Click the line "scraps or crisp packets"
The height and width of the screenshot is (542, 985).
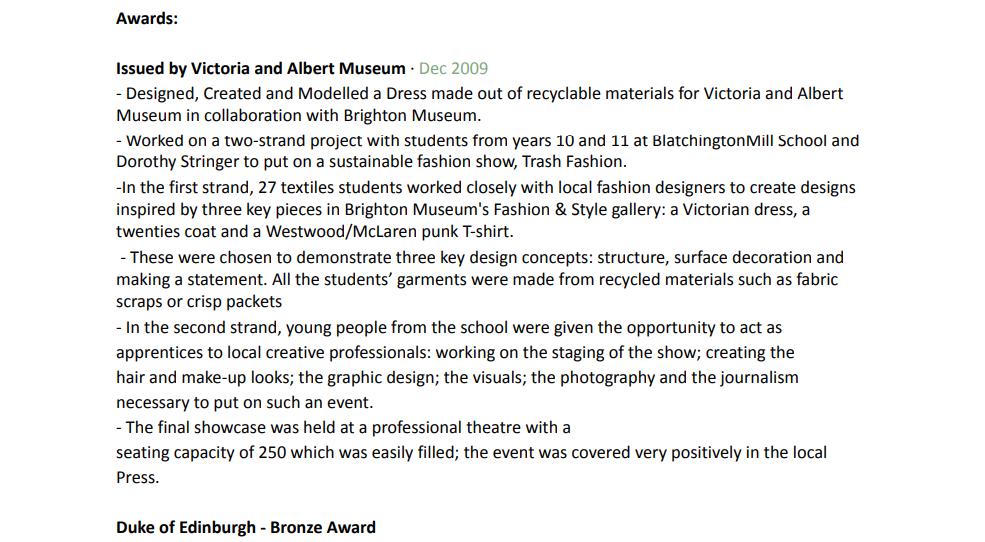199,301
